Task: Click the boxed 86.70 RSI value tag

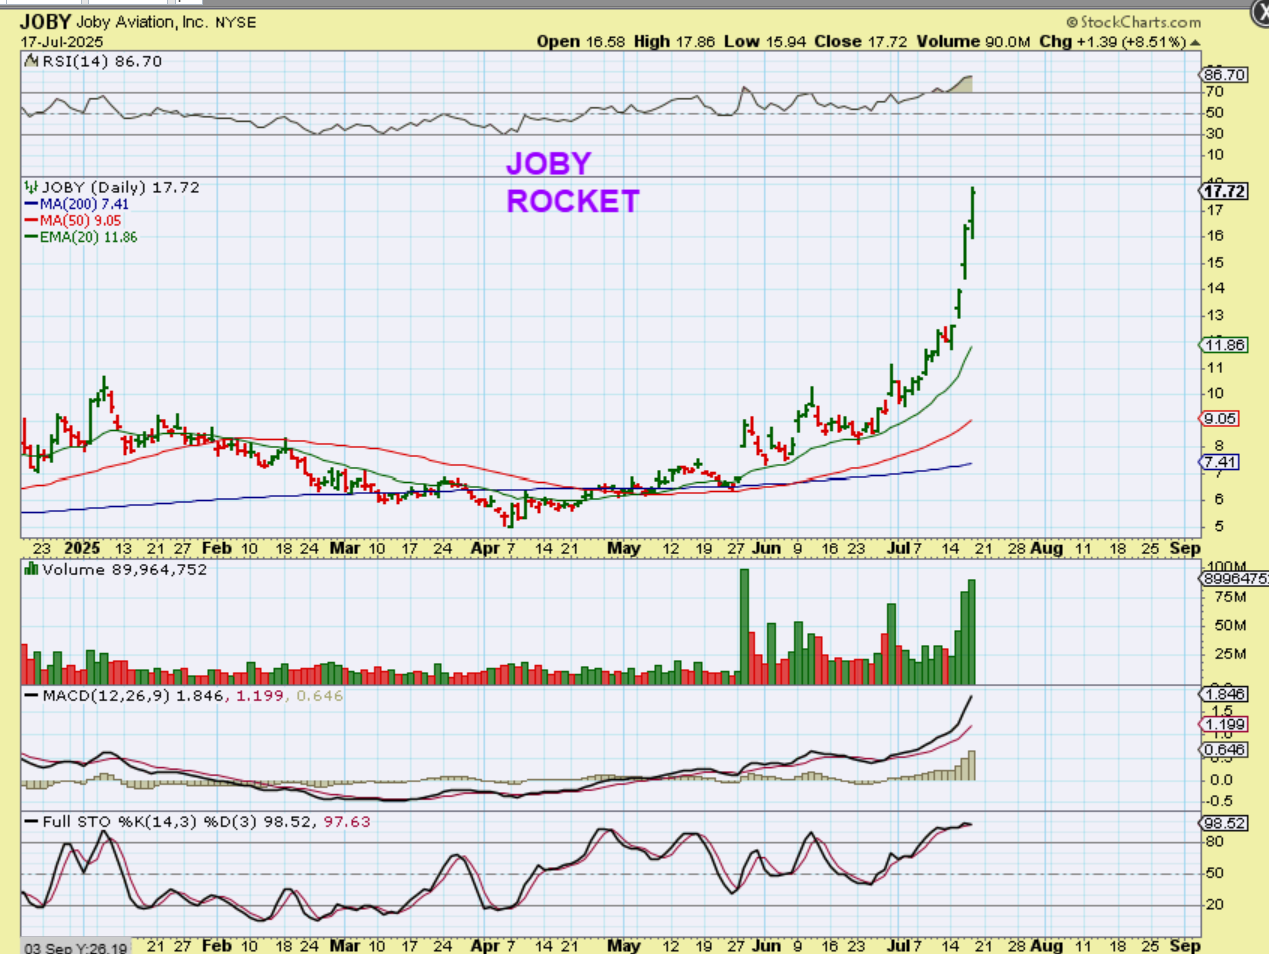Action: (1224, 74)
